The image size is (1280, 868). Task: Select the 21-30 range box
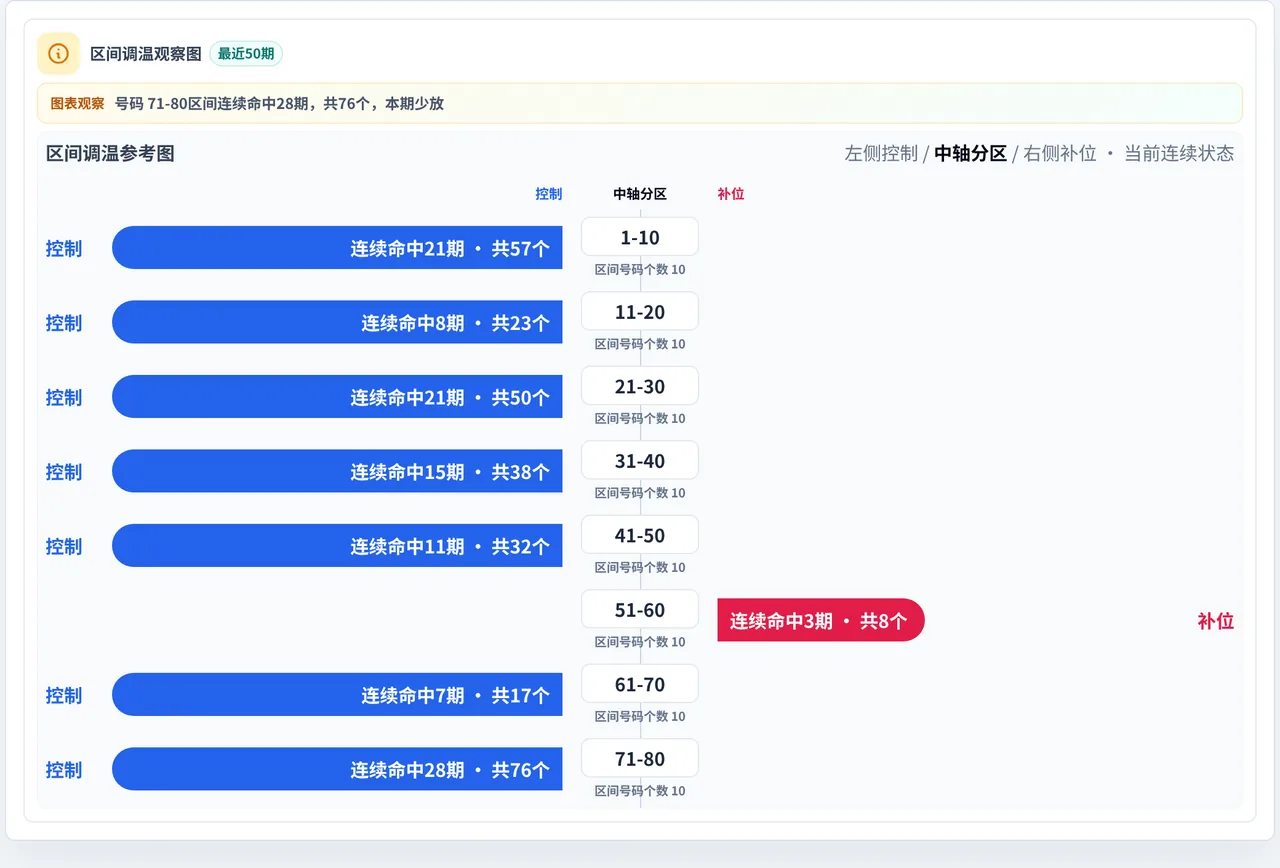(x=640, y=386)
